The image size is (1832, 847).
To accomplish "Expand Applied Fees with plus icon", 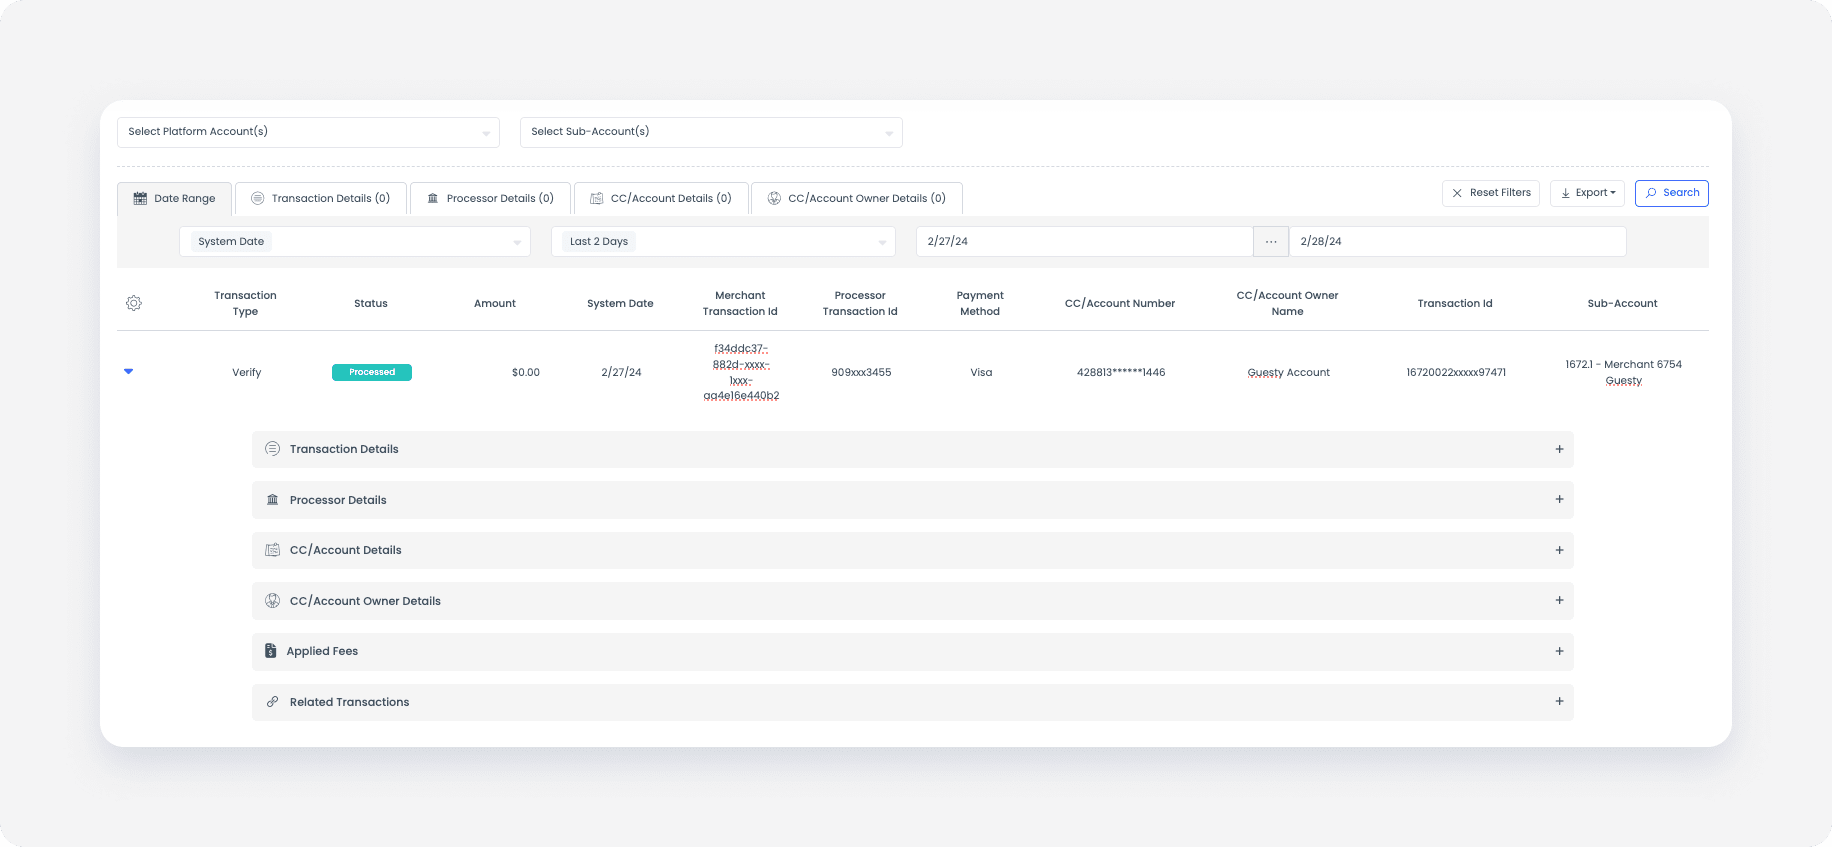I will (1559, 651).
